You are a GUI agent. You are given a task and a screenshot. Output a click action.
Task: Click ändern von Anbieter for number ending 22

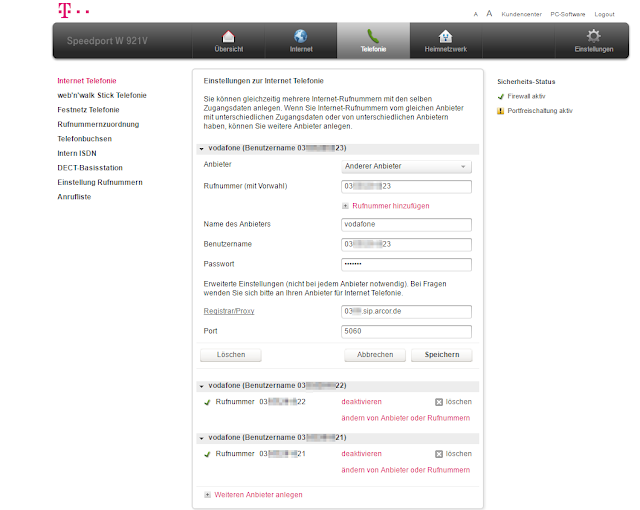tap(406, 418)
